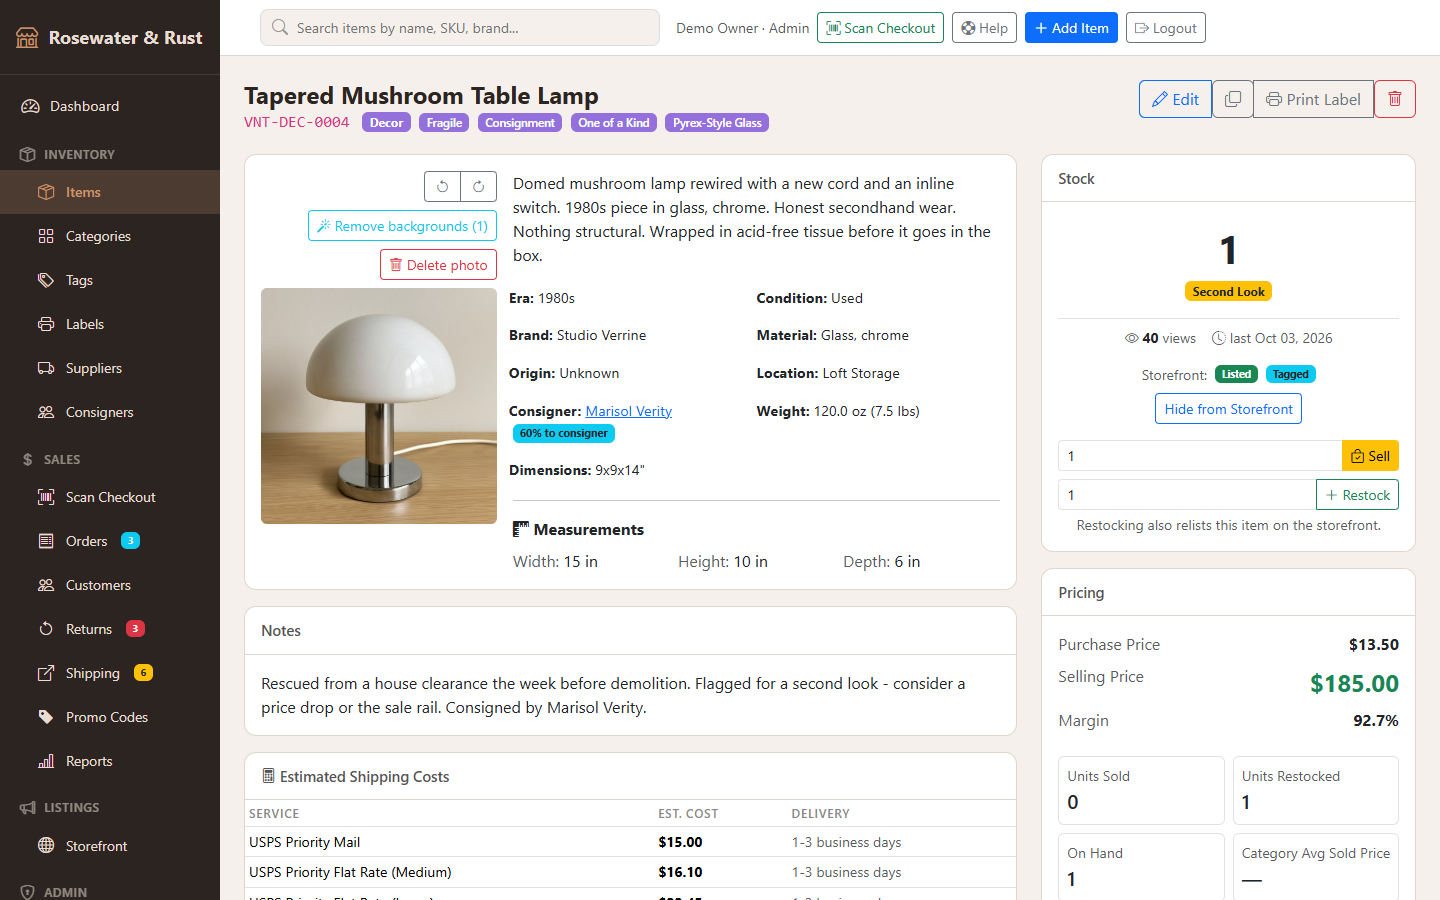Open the Returns page
1440x900 pixels.
tap(110, 629)
